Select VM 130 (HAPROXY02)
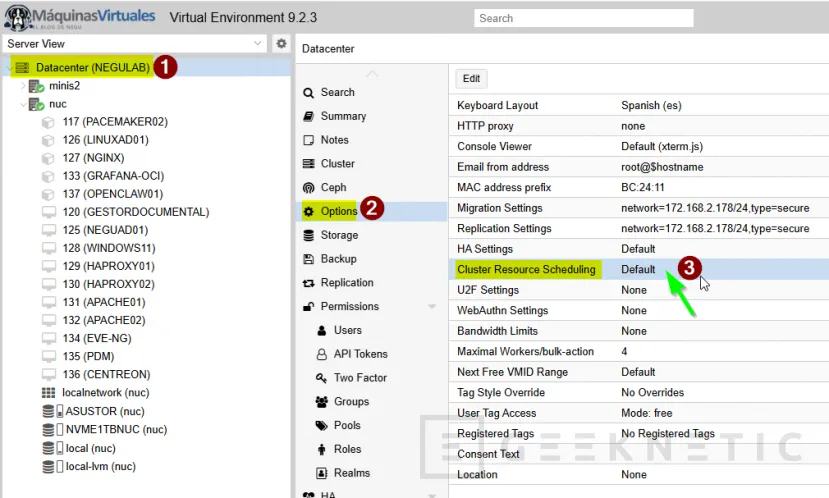Viewport: 829px width, 498px height. tap(108, 284)
